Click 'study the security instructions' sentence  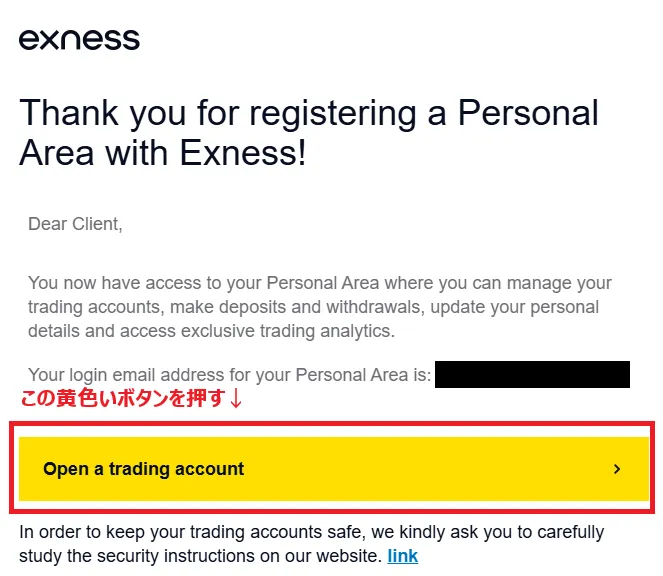(x=201, y=556)
